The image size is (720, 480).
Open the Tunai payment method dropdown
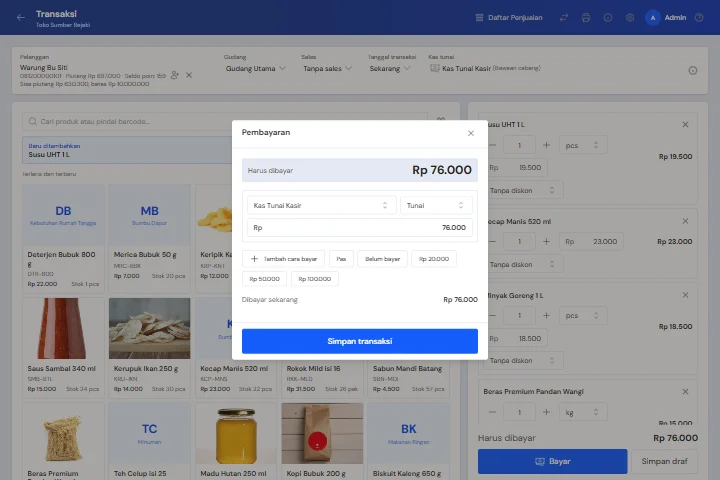click(x=436, y=205)
